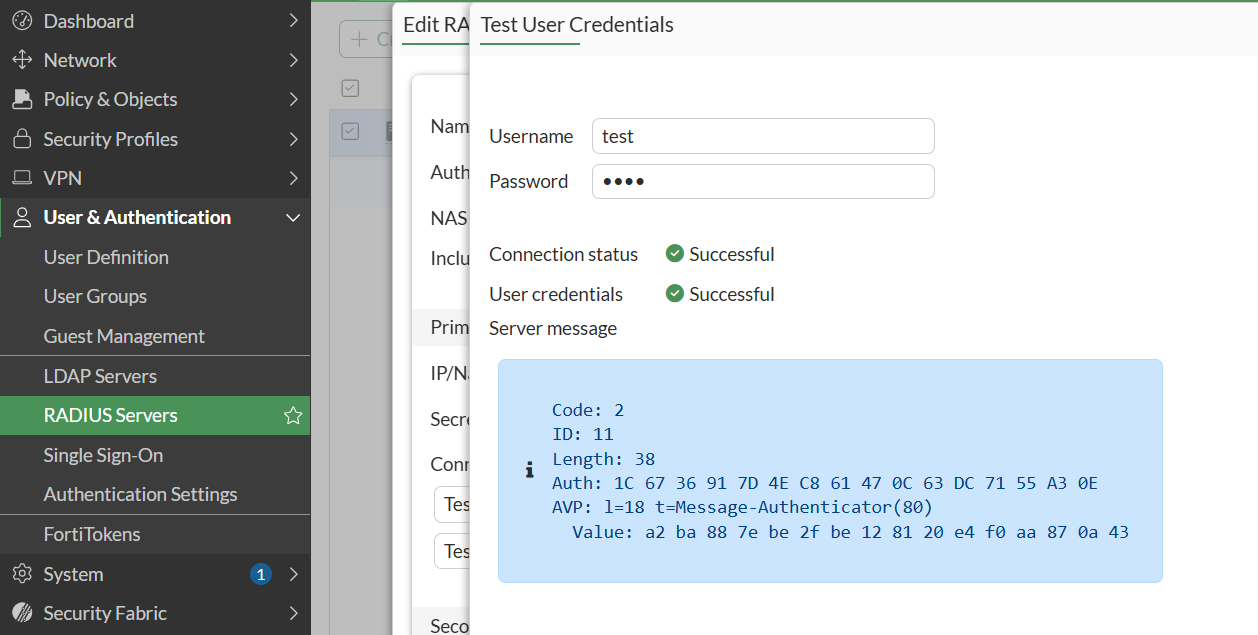Expand the Network menu chevron
1258x635 pixels.
(x=293, y=60)
